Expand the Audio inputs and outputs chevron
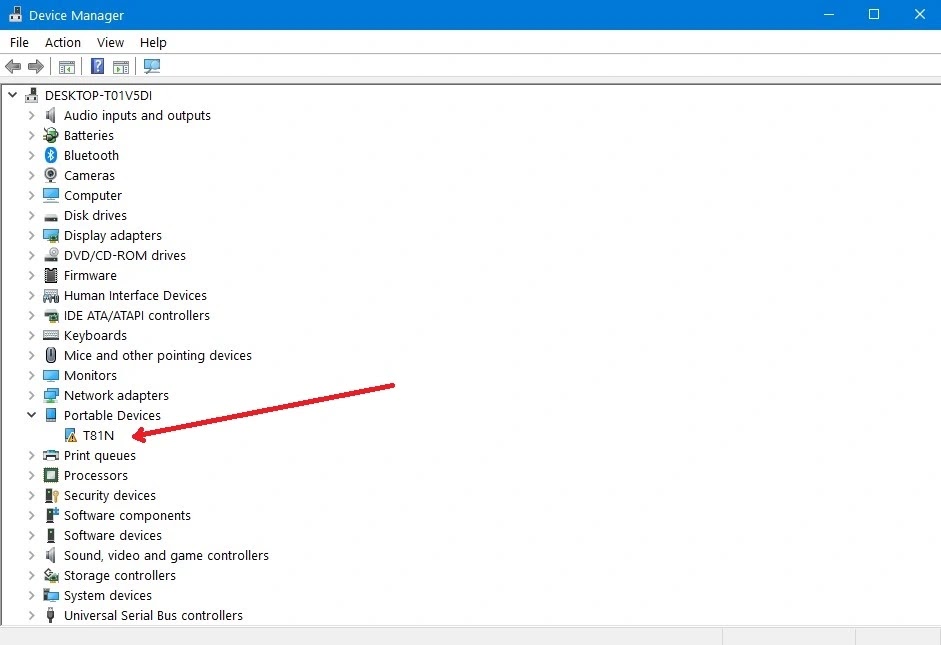Image resolution: width=941 pixels, height=645 pixels. pyautogui.click(x=32, y=115)
